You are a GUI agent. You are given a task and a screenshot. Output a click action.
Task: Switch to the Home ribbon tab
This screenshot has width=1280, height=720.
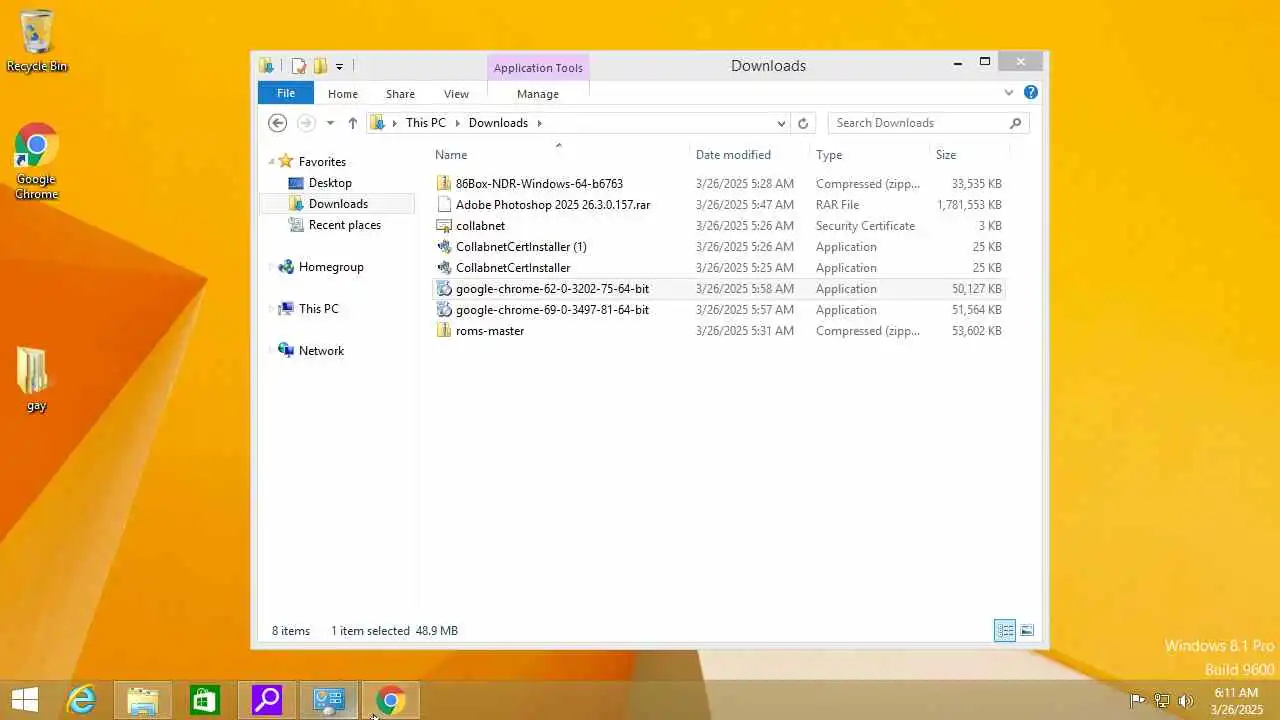coord(342,94)
